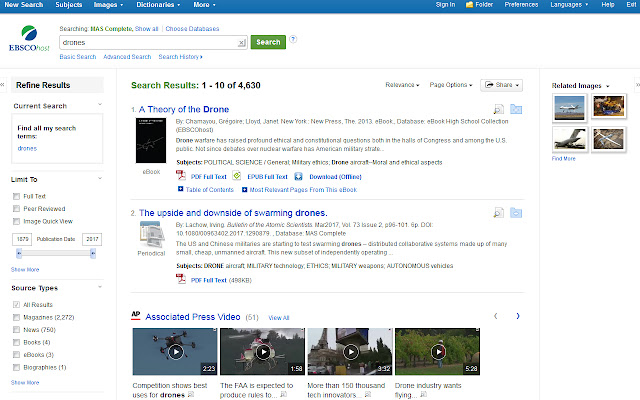Open Subjects in top menu
This screenshot has height=400, width=640.
tap(69, 5)
